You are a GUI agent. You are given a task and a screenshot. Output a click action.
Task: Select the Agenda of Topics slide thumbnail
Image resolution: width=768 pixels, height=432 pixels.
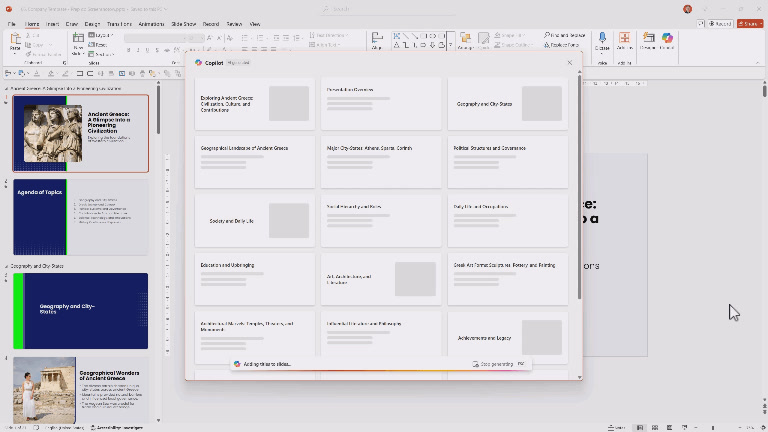tap(81, 217)
